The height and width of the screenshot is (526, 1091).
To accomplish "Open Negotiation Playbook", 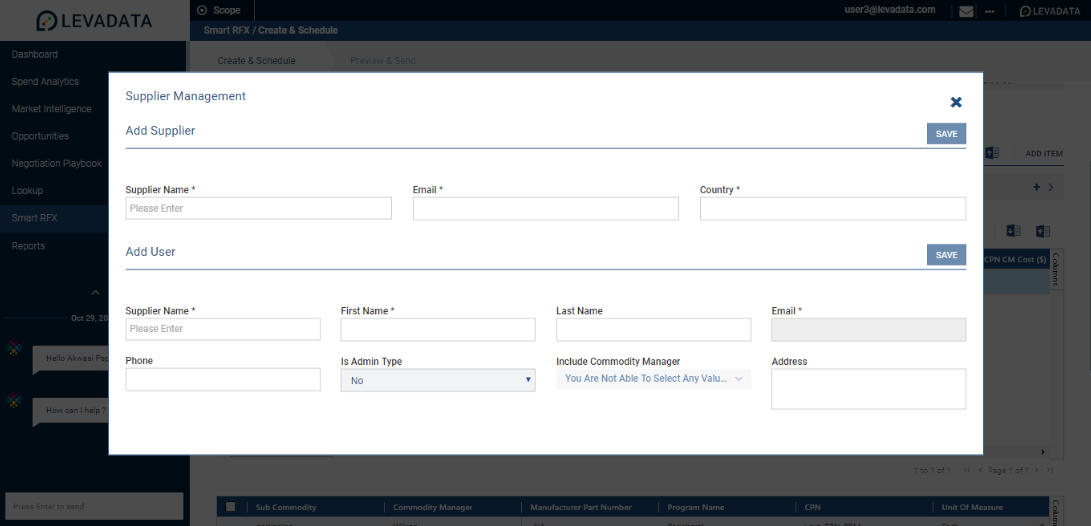I will click(56, 164).
